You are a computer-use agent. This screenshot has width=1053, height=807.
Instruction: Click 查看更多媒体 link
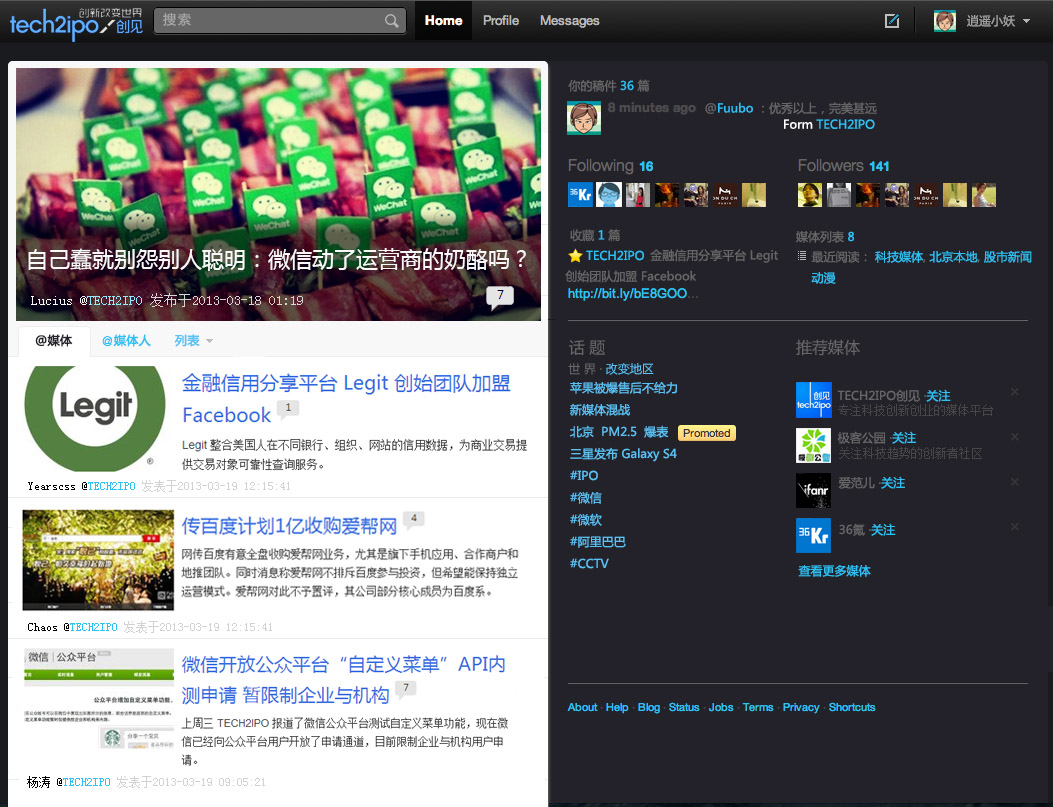click(834, 571)
